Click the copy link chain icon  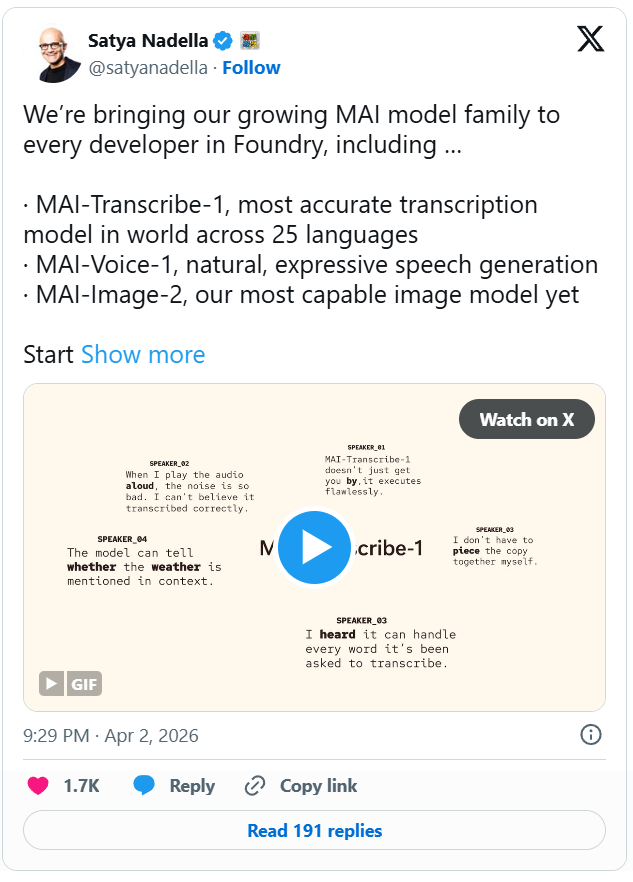pyautogui.click(x=255, y=786)
